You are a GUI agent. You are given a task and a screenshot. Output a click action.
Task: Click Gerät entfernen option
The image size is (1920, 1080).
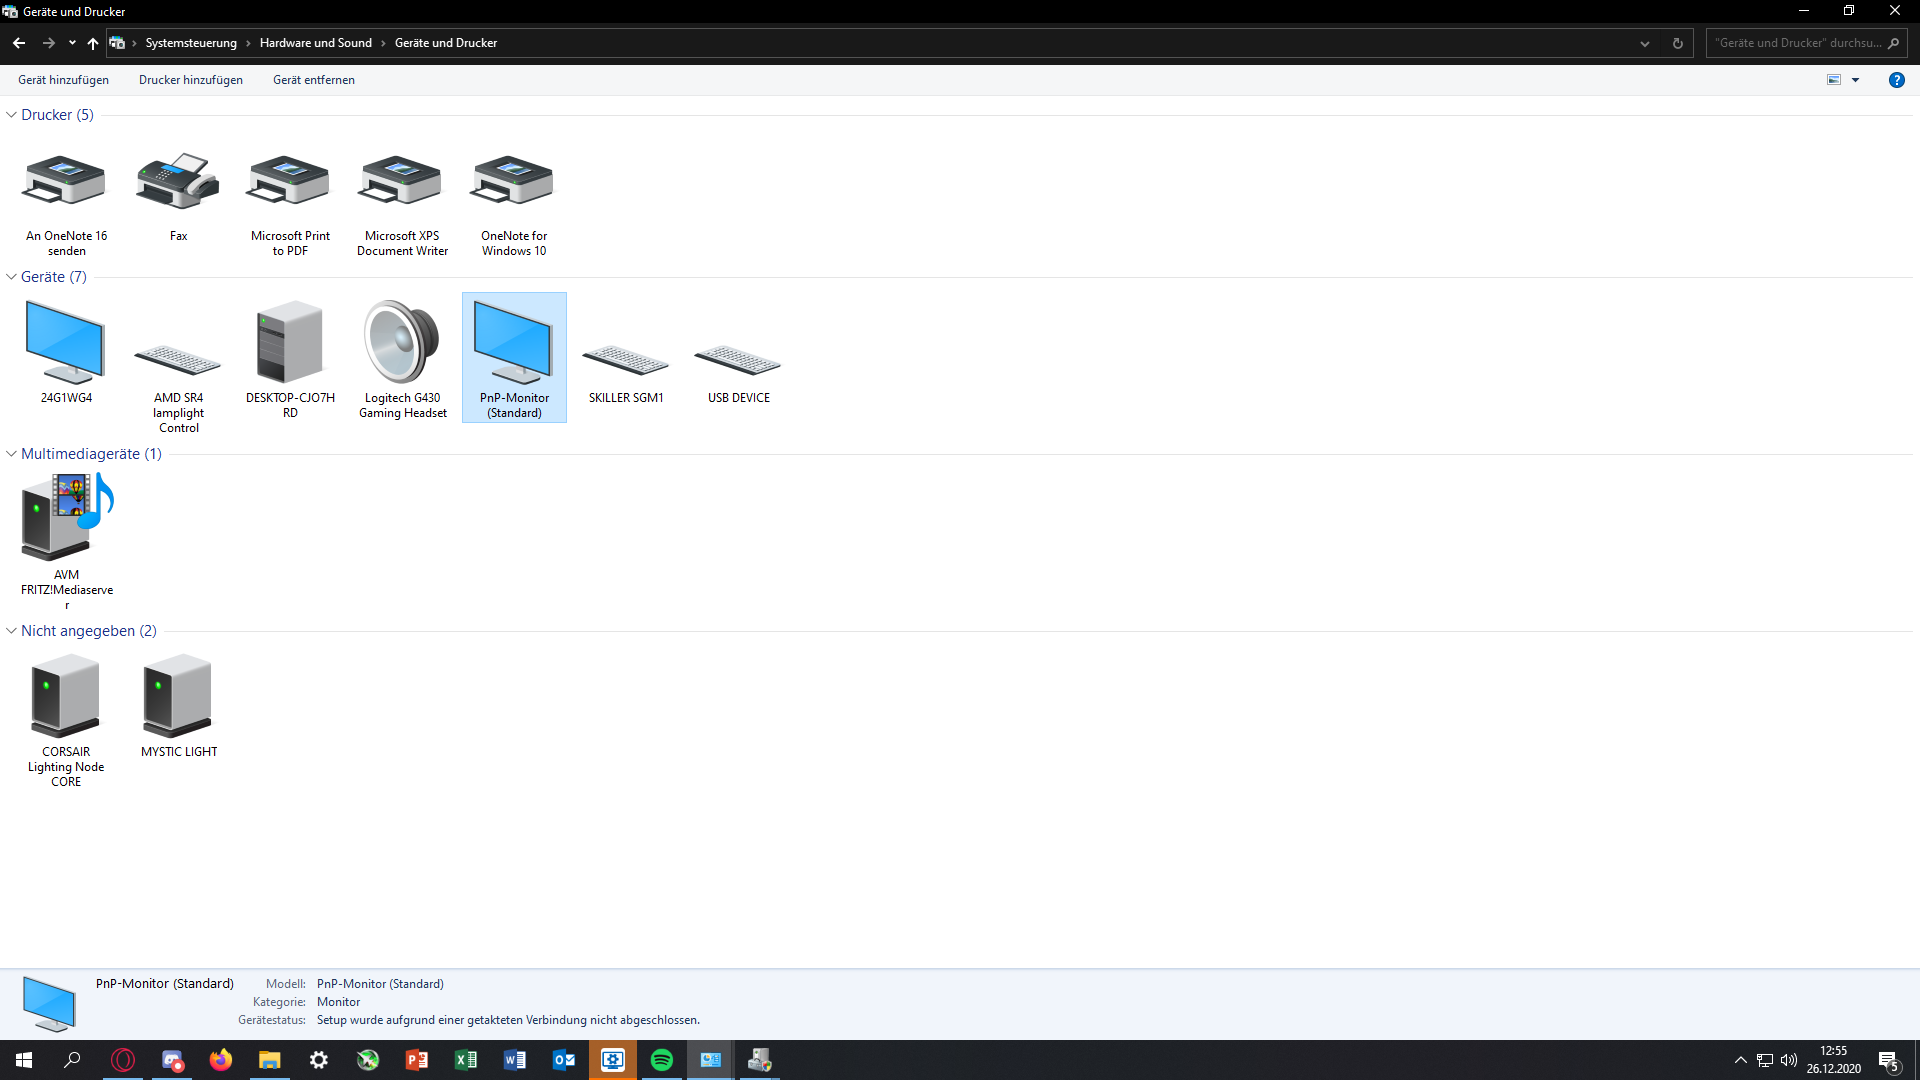pos(313,79)
